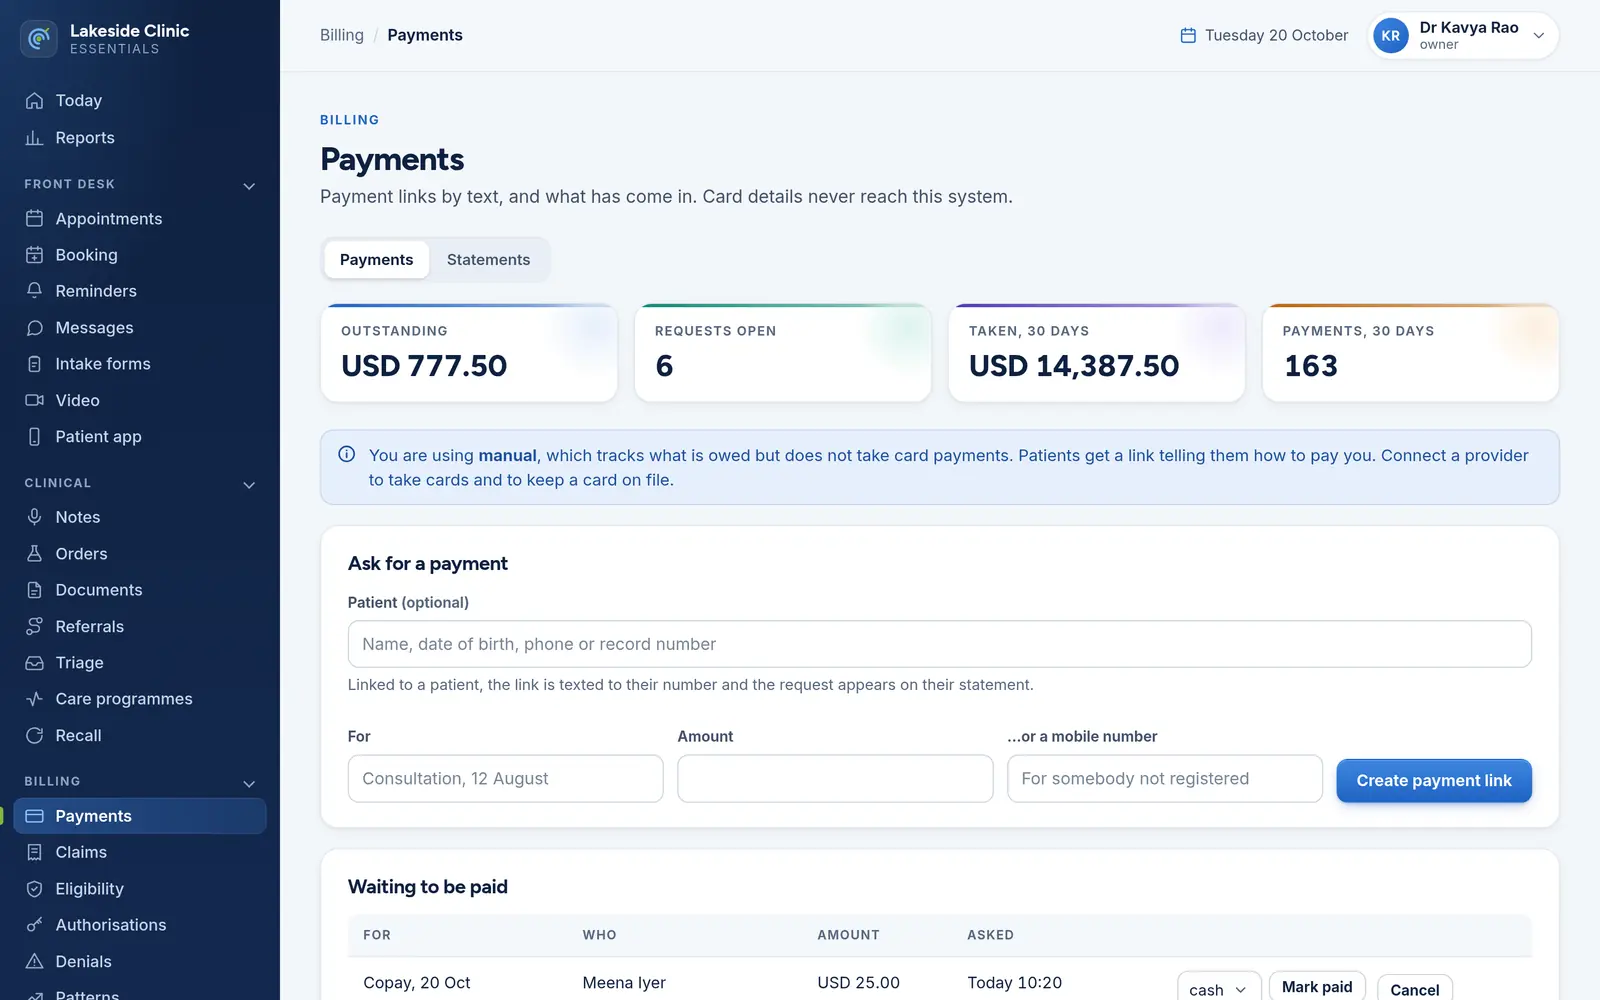Image resolution: width=1600 pixels, height=1000 pixels.
Task: Click the Intake forms clipboard icon
Action: pos(34,364)
